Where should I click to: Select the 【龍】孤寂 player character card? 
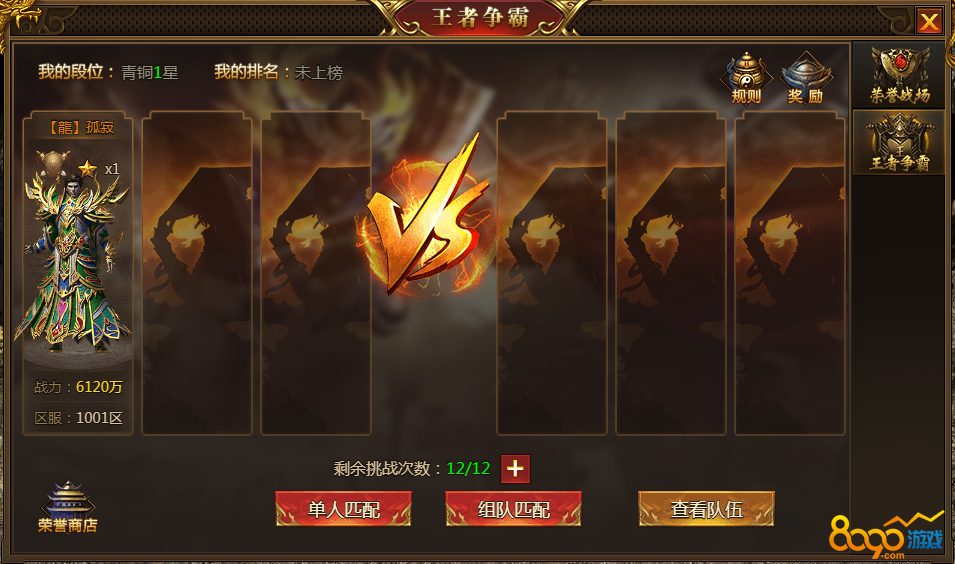pos(78,273)
